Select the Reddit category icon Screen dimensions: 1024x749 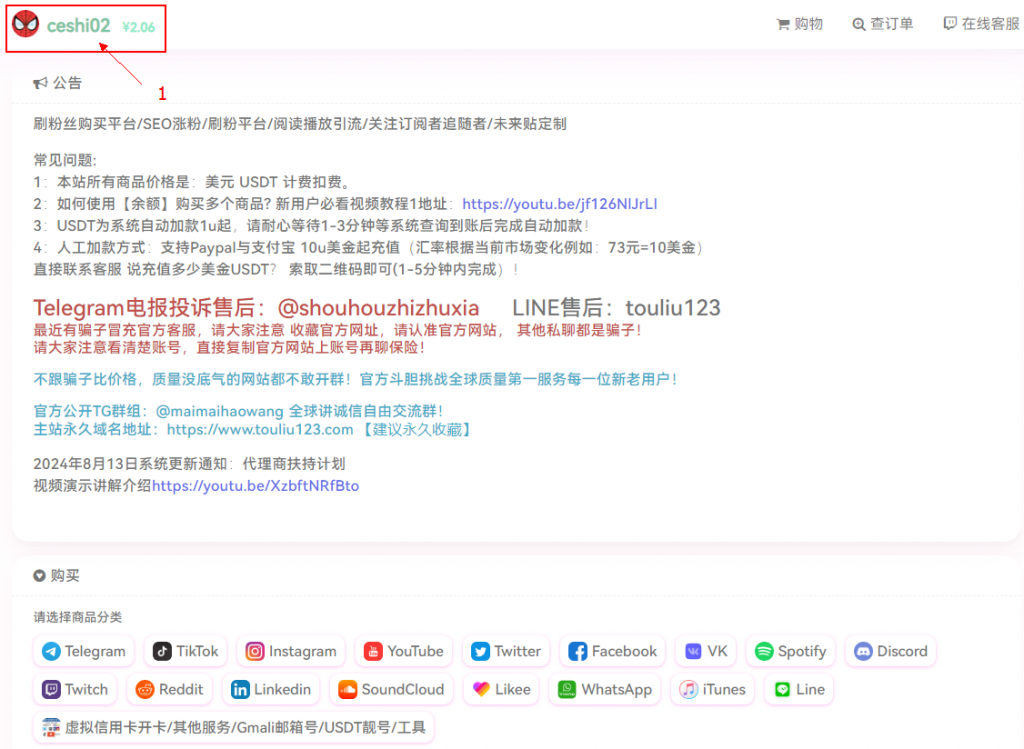[145, 690]
